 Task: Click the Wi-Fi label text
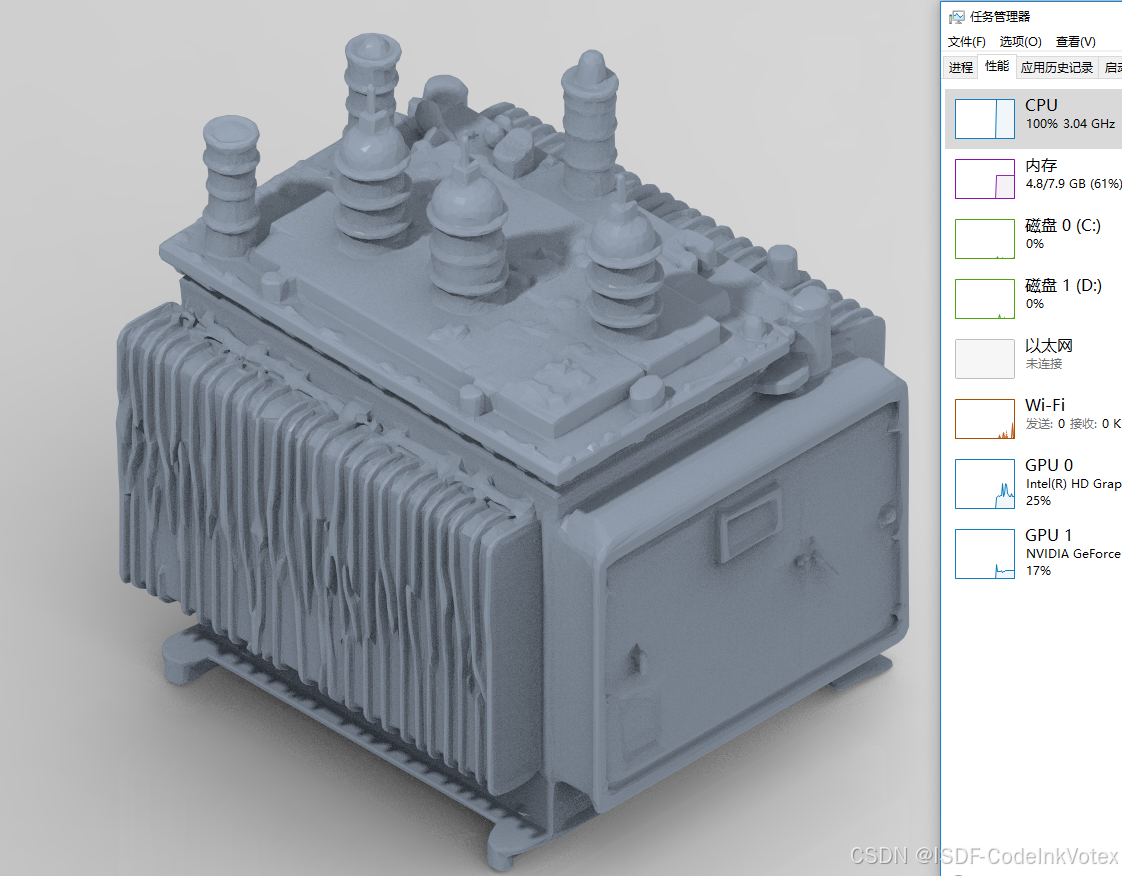(x=1045, y=405)
